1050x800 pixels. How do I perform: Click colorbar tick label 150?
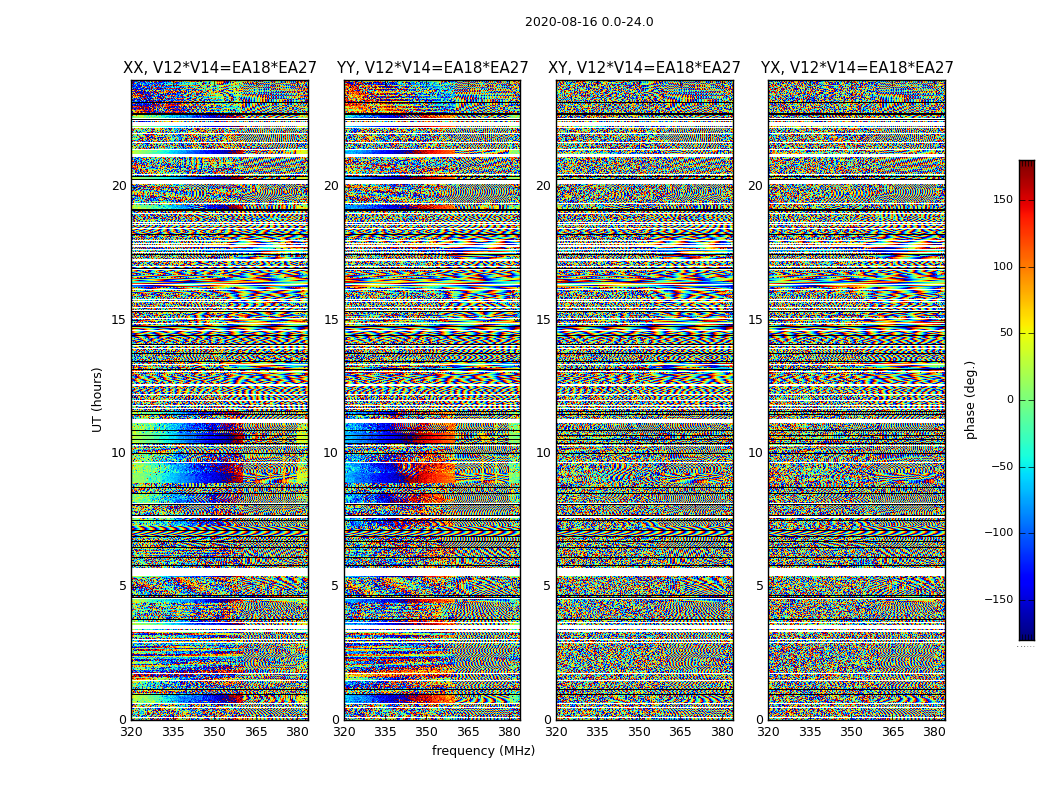1003,199
